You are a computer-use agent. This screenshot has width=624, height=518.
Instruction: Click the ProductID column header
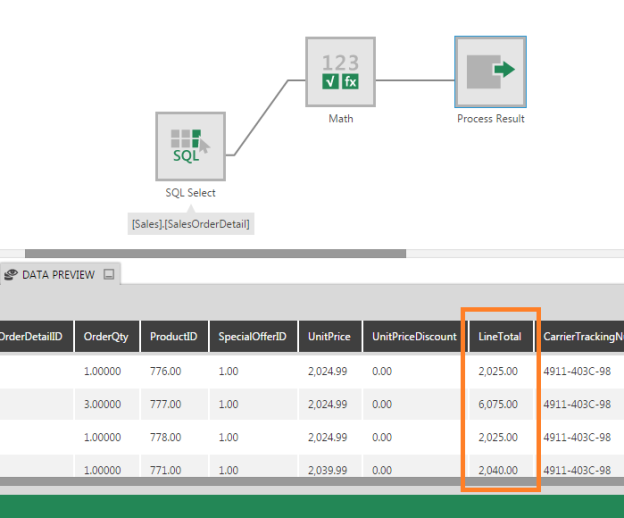174,337
